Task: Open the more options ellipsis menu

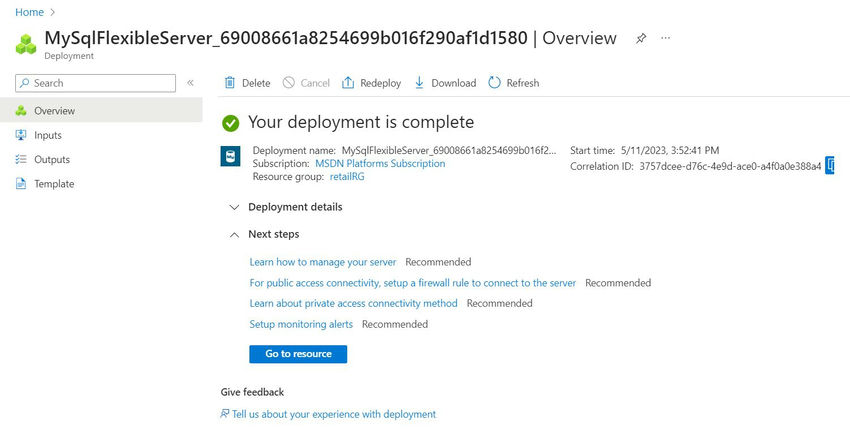Action: point(666,38)
